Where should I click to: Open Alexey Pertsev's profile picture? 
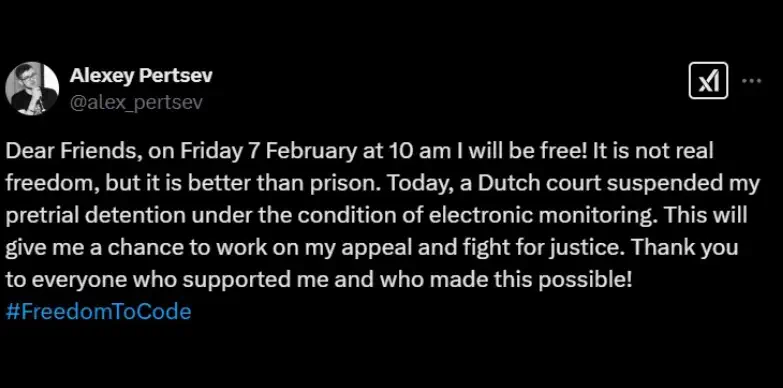32,88
